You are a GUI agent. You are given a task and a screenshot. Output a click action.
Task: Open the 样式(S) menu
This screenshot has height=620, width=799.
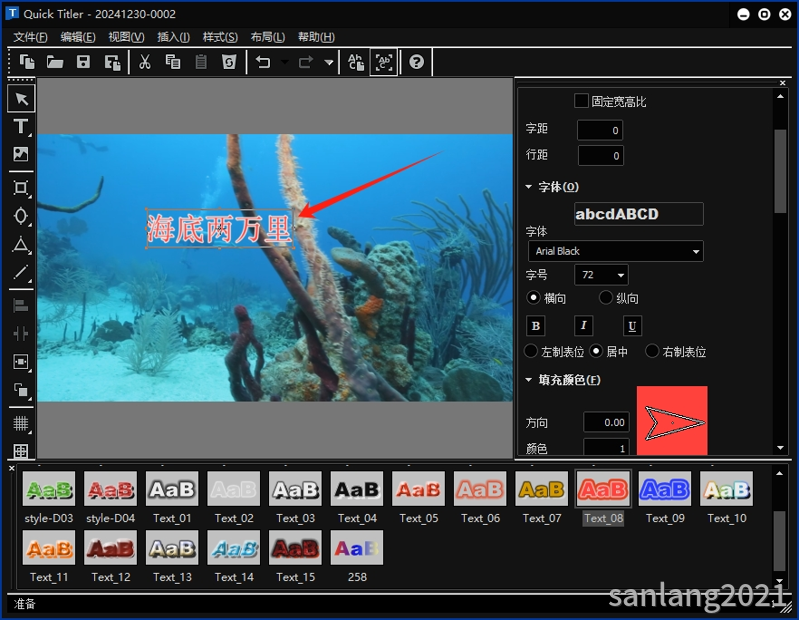(220, 37)
